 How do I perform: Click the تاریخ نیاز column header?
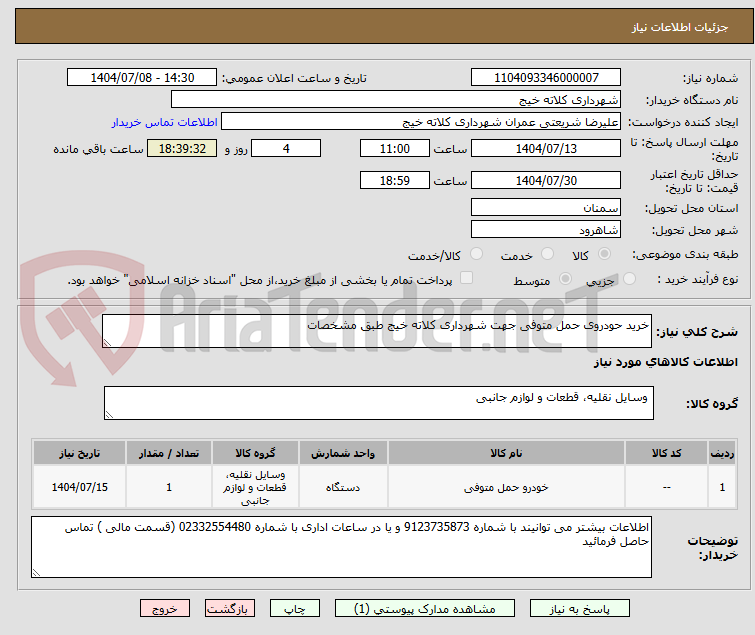coord(79,453)
